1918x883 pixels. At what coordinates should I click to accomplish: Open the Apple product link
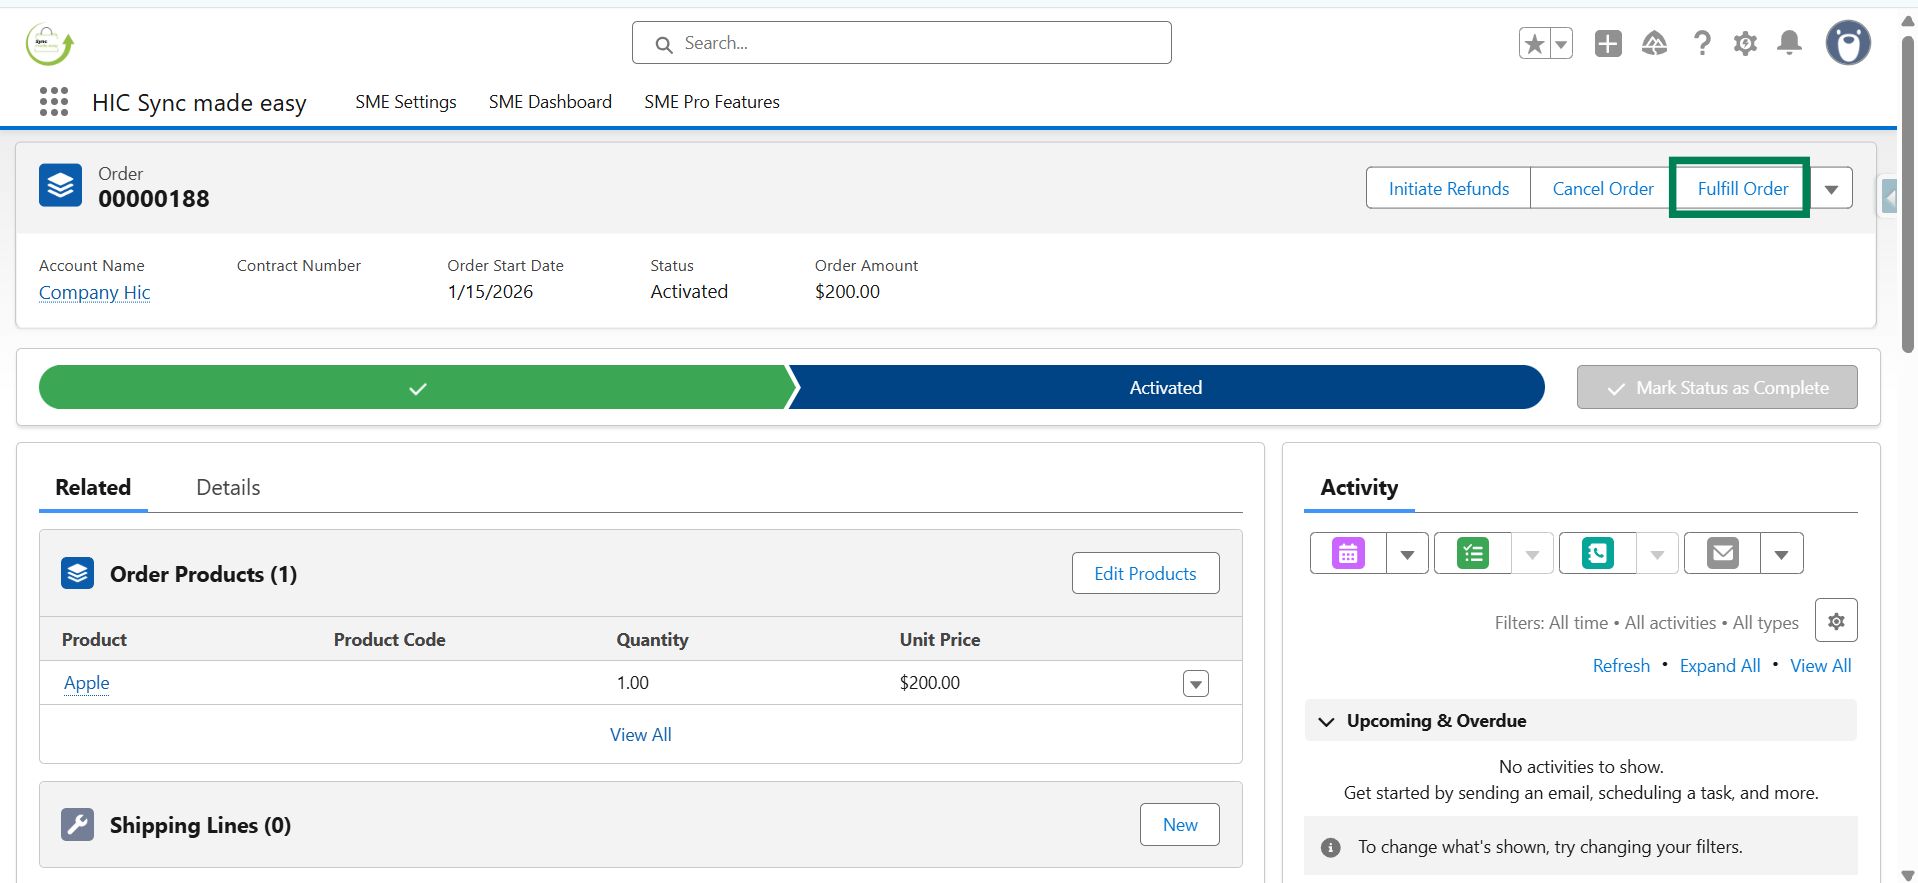click(x=87, y=683)
